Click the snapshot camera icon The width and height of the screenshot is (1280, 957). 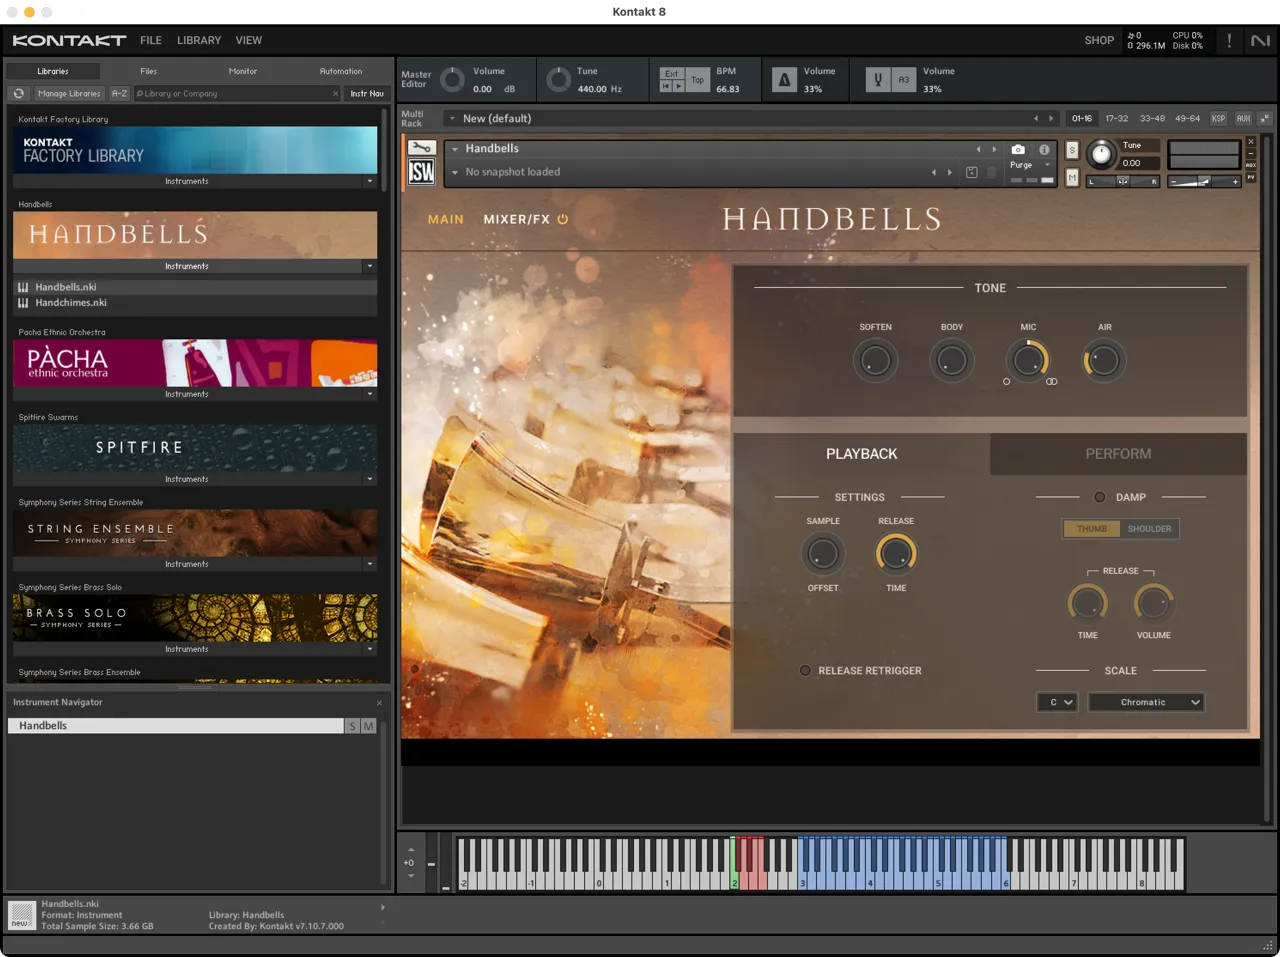pos(1017,149)
